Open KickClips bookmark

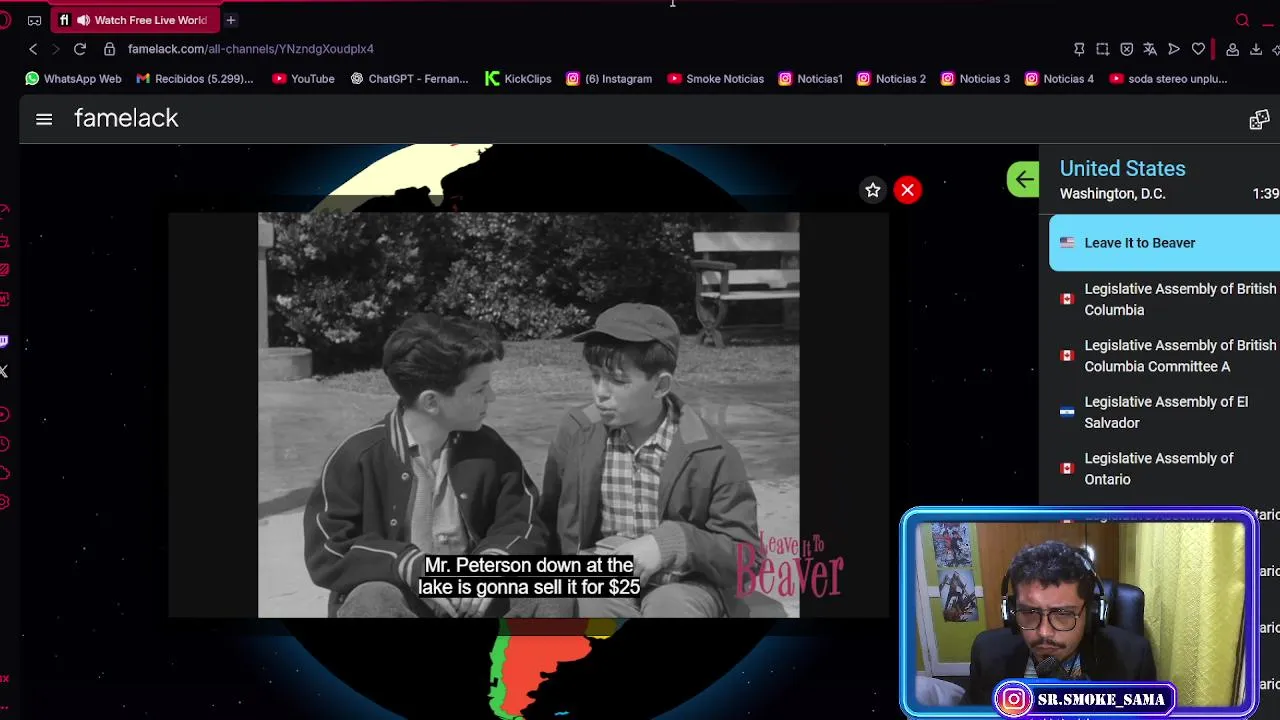518,79
